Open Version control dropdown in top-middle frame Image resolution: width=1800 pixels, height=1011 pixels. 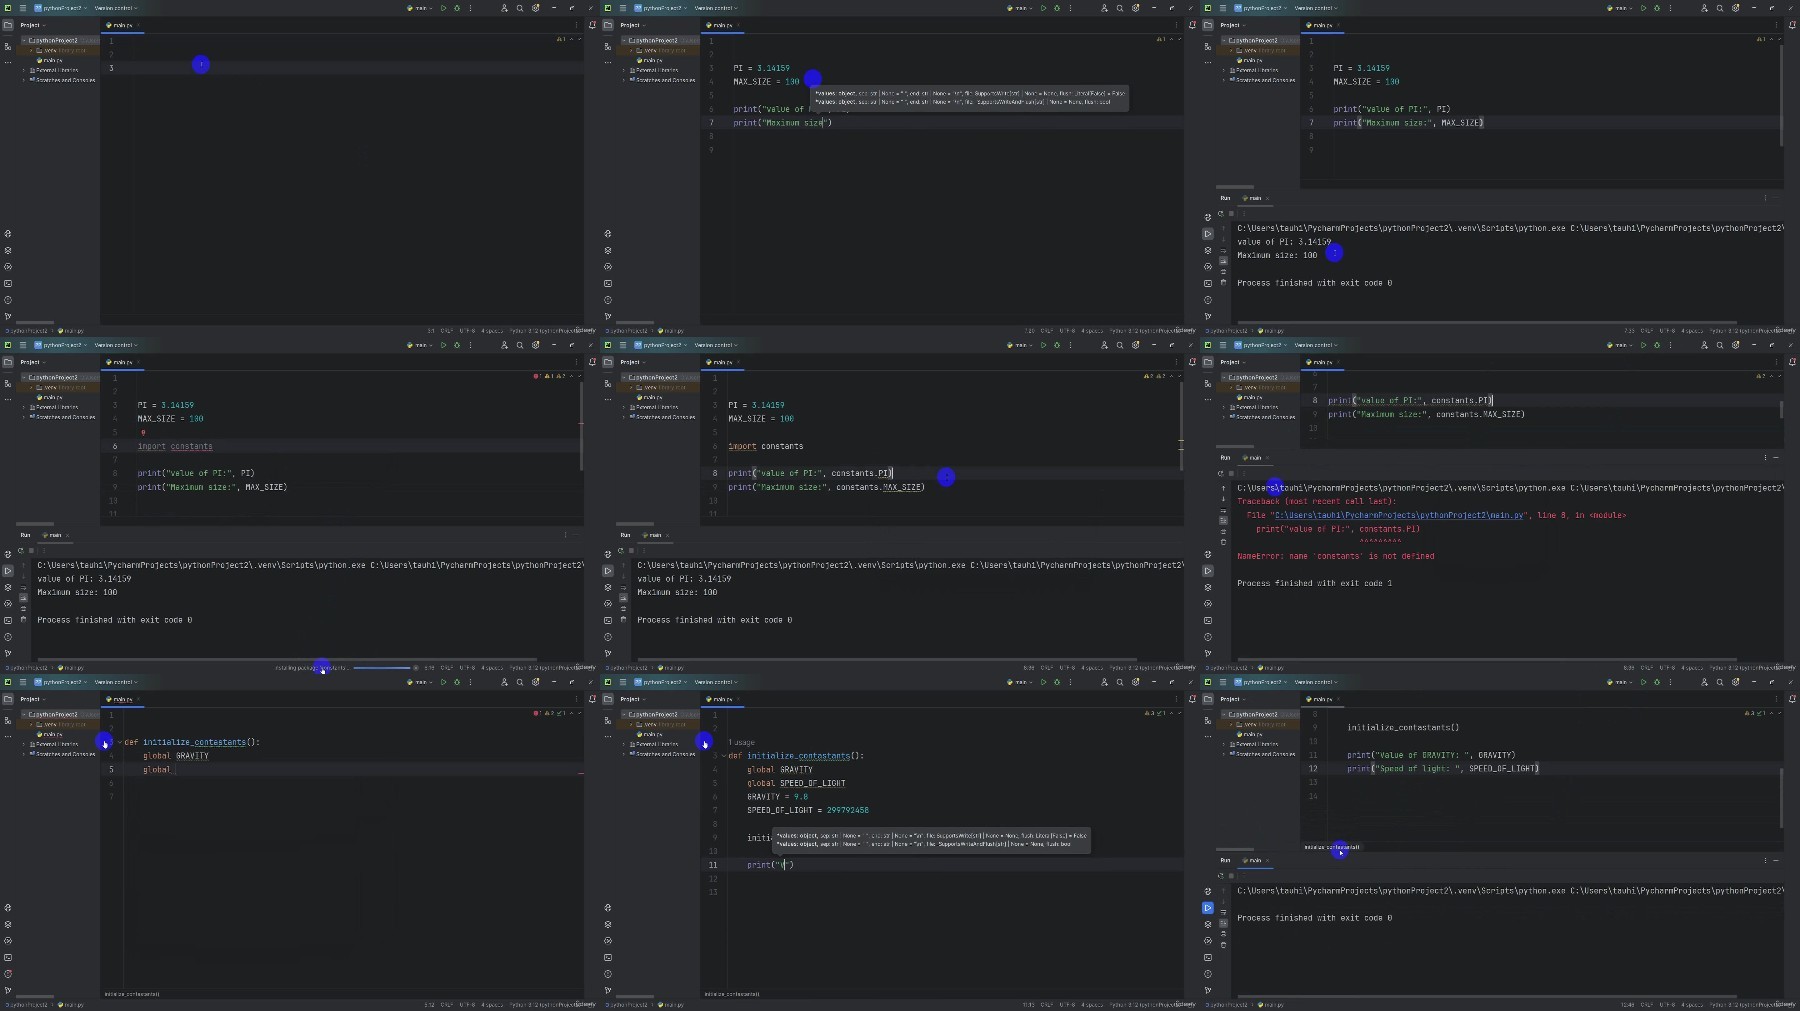(x=716, y=8)
